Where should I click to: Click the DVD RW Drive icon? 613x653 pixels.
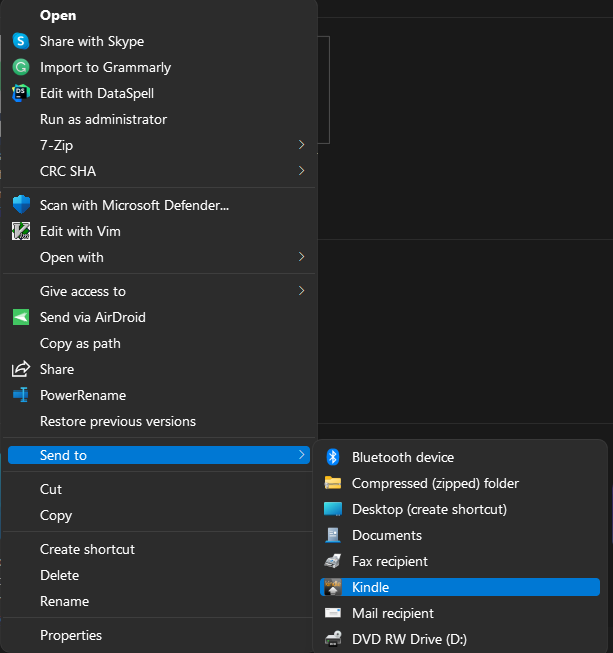tap(333, 639)
